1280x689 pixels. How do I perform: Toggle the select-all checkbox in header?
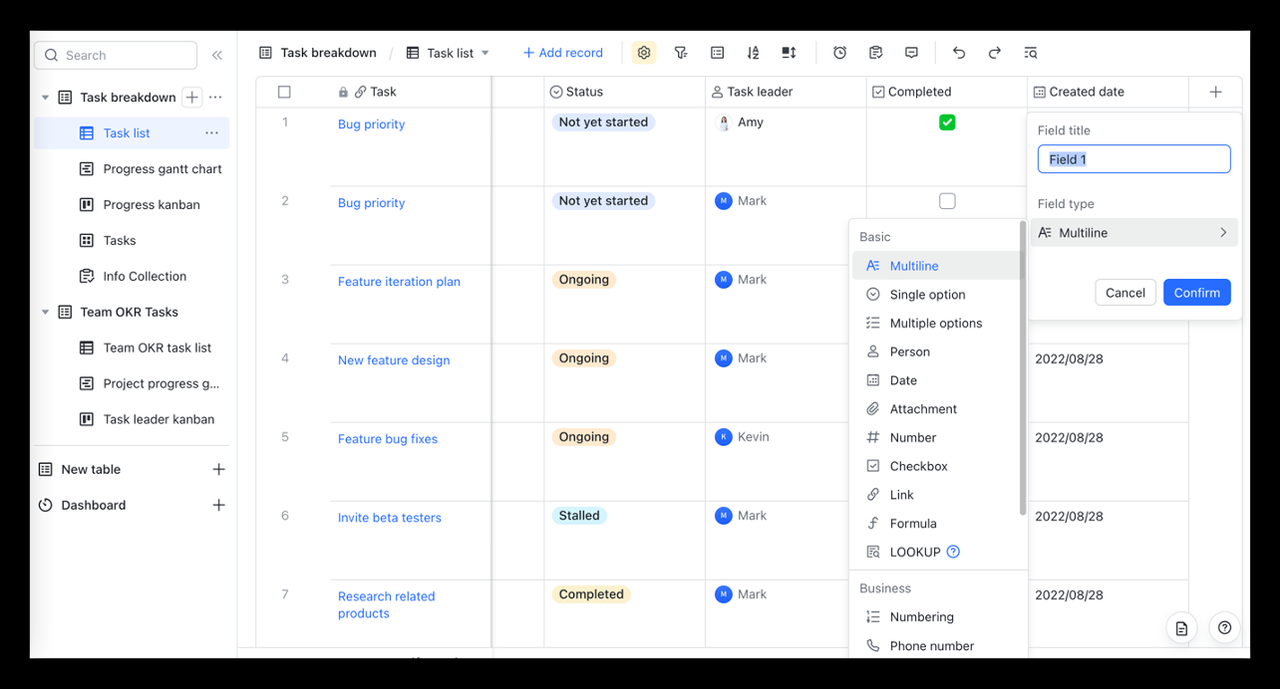coord(284,92)
